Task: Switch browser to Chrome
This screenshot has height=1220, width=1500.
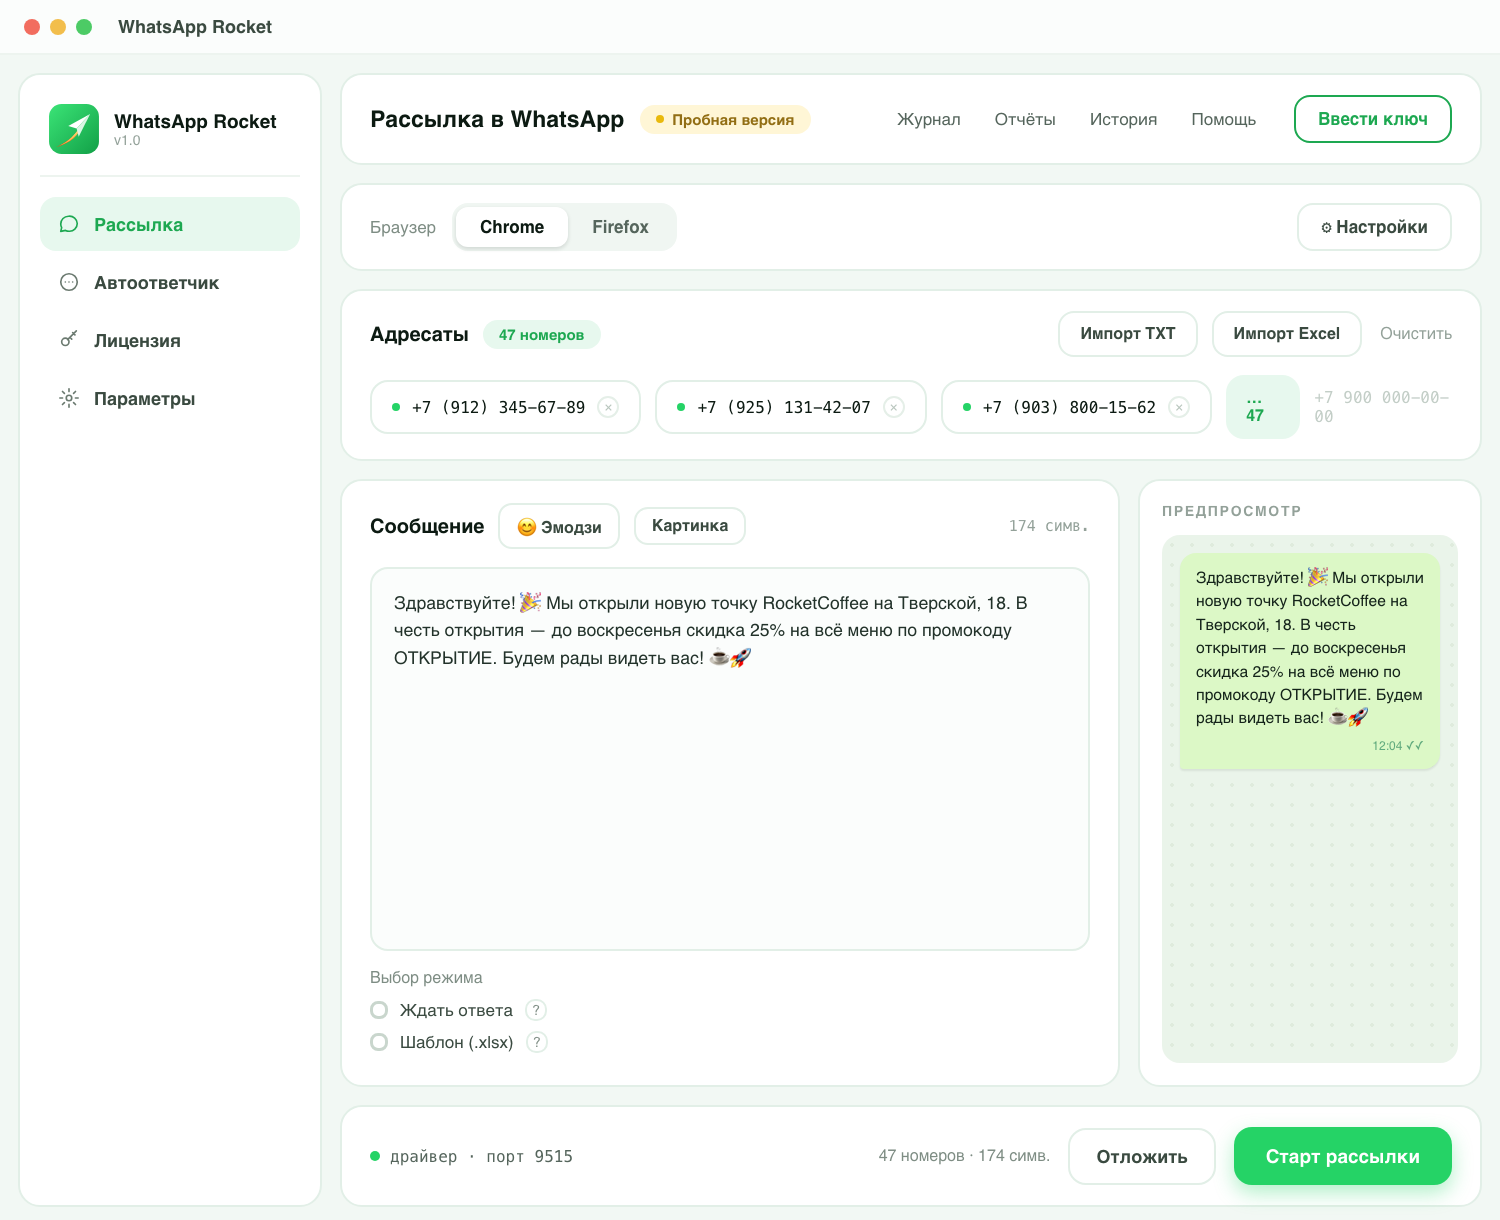Action: (x=512, y=227)
